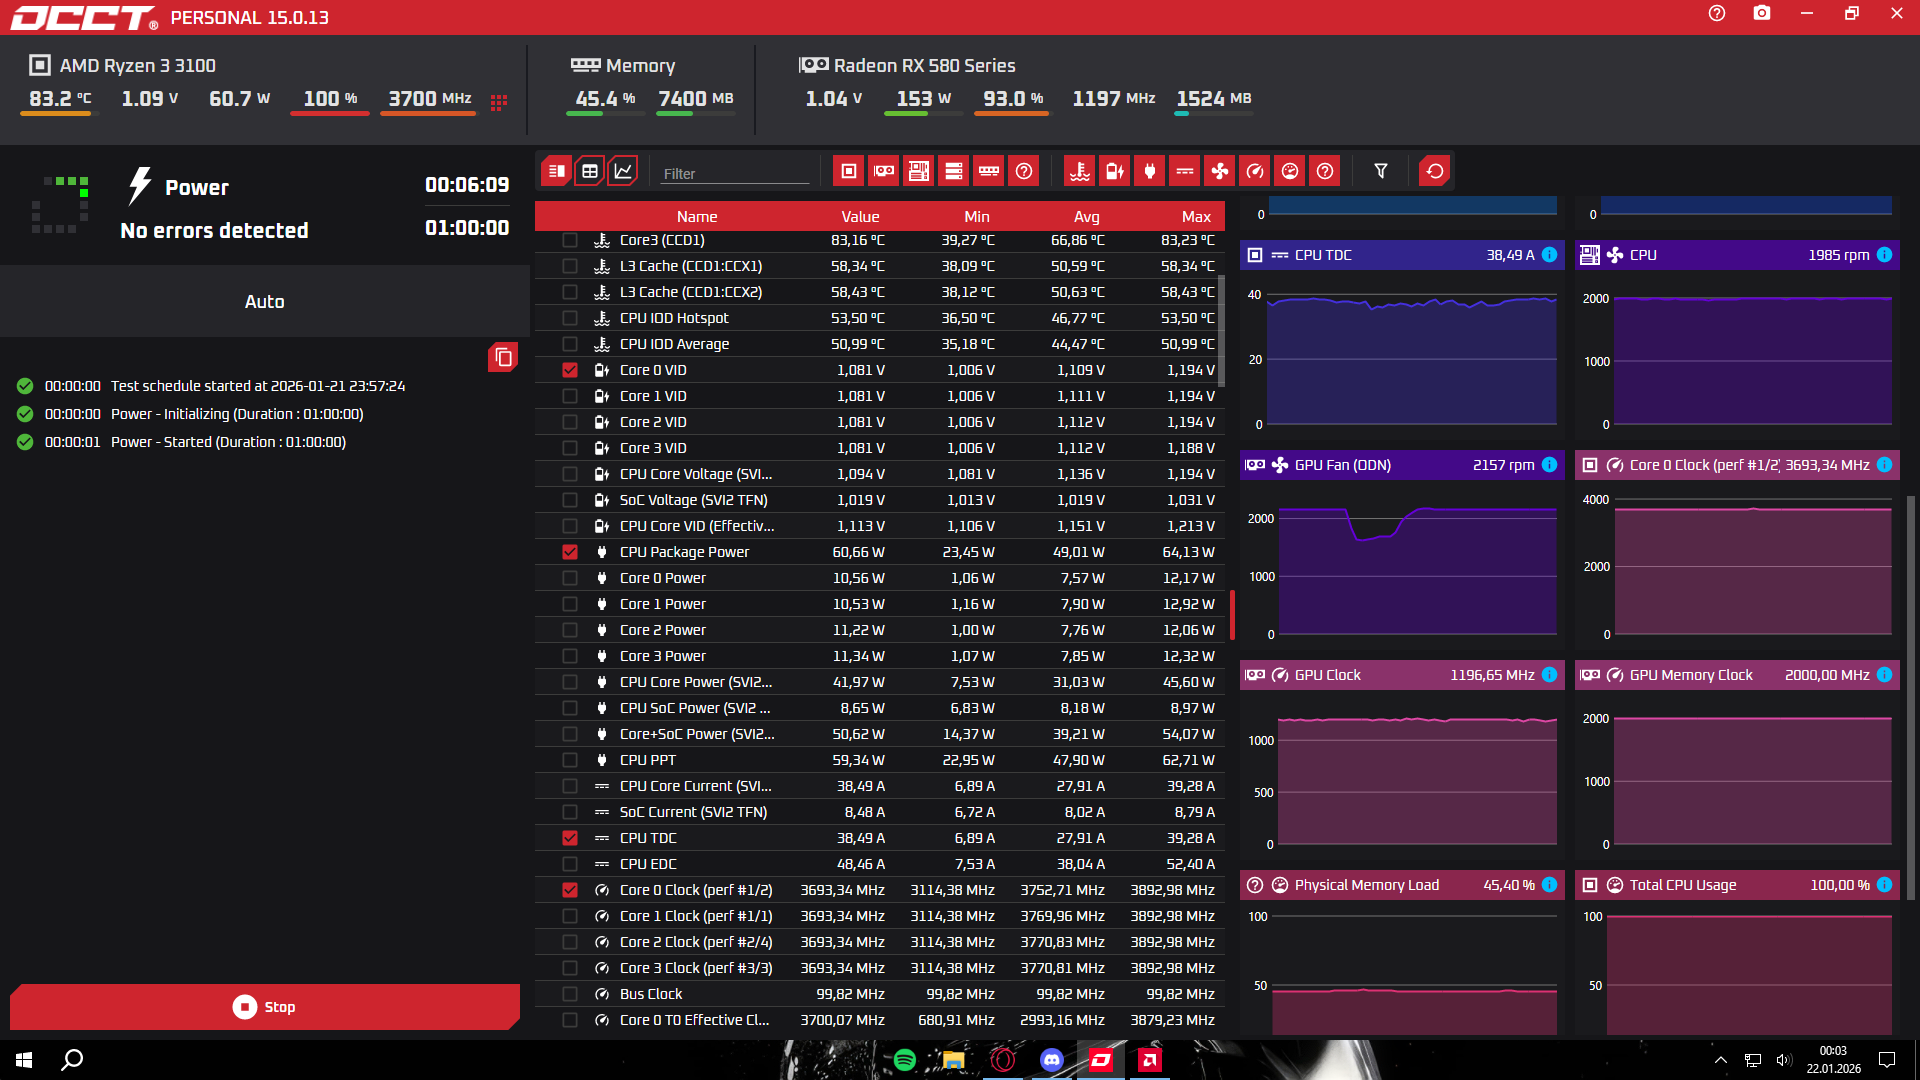
Task: Uncheck the CPU TDC checkbox
Action: click(570, 838)
